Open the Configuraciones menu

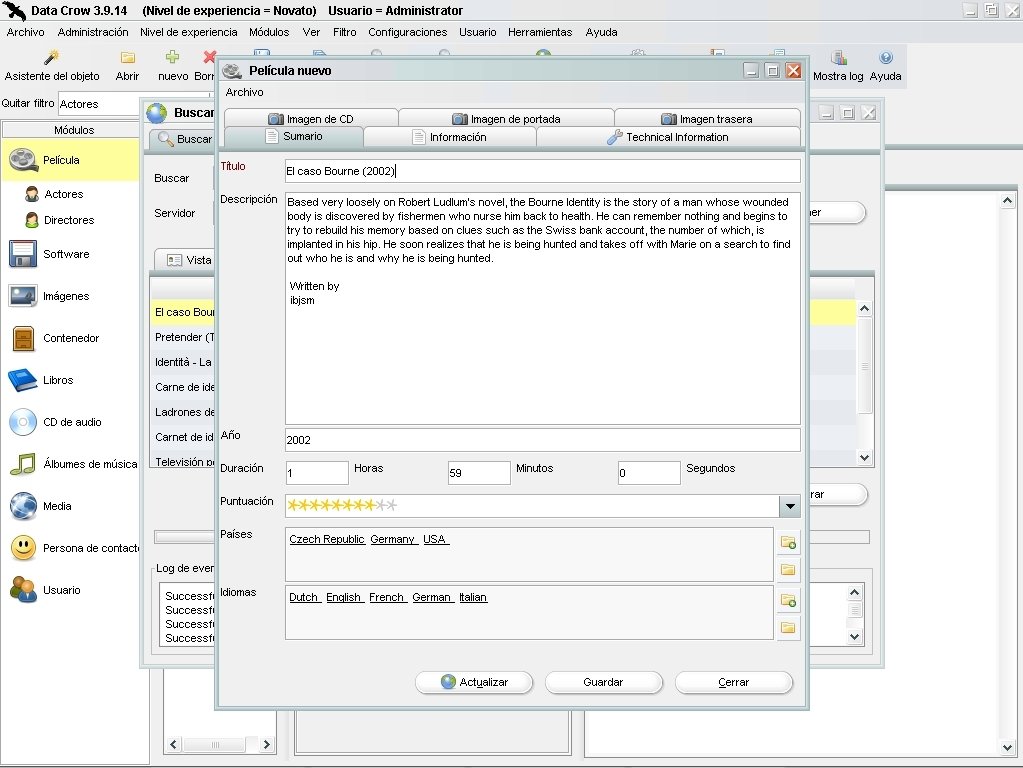click(x=408, y=32)
